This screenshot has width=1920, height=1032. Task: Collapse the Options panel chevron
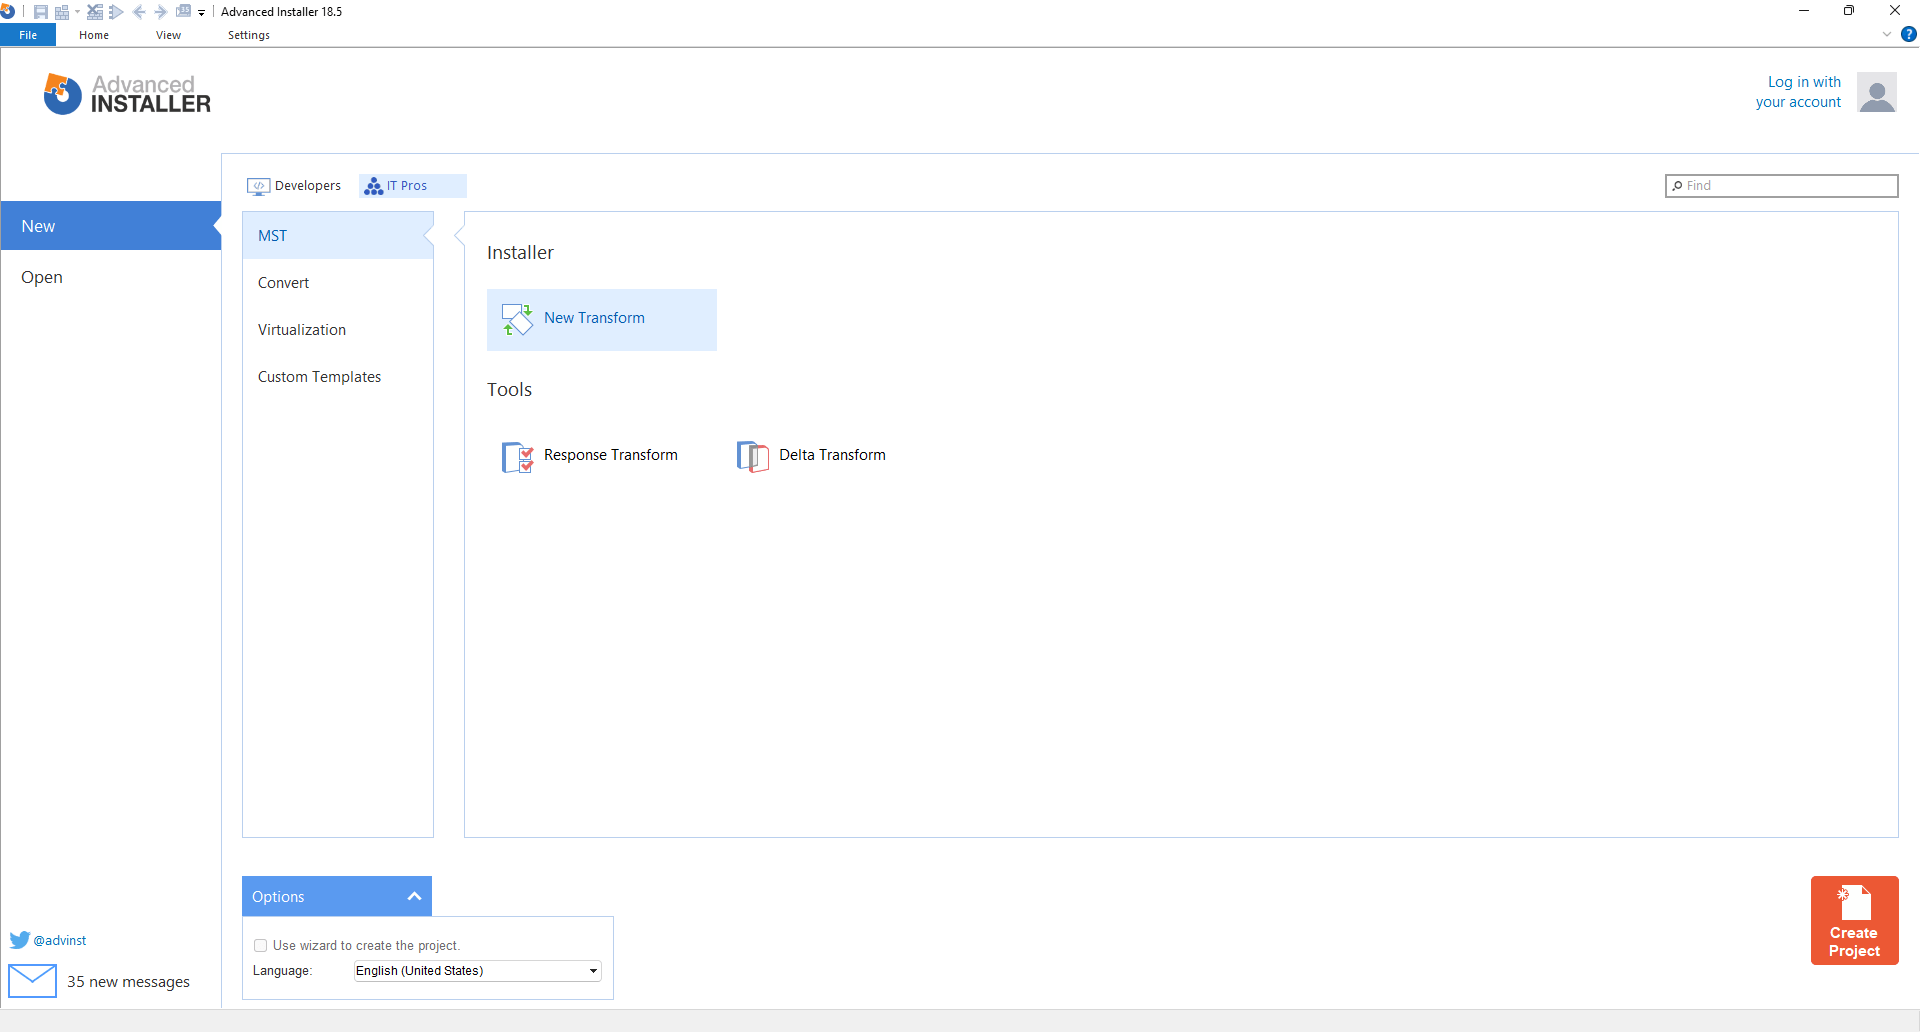(413, 896)
